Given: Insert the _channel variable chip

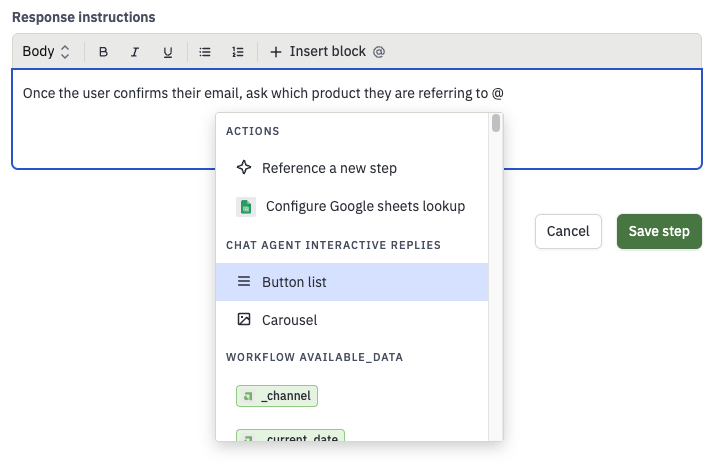Looking at the screenshot, I should (277, 396).
